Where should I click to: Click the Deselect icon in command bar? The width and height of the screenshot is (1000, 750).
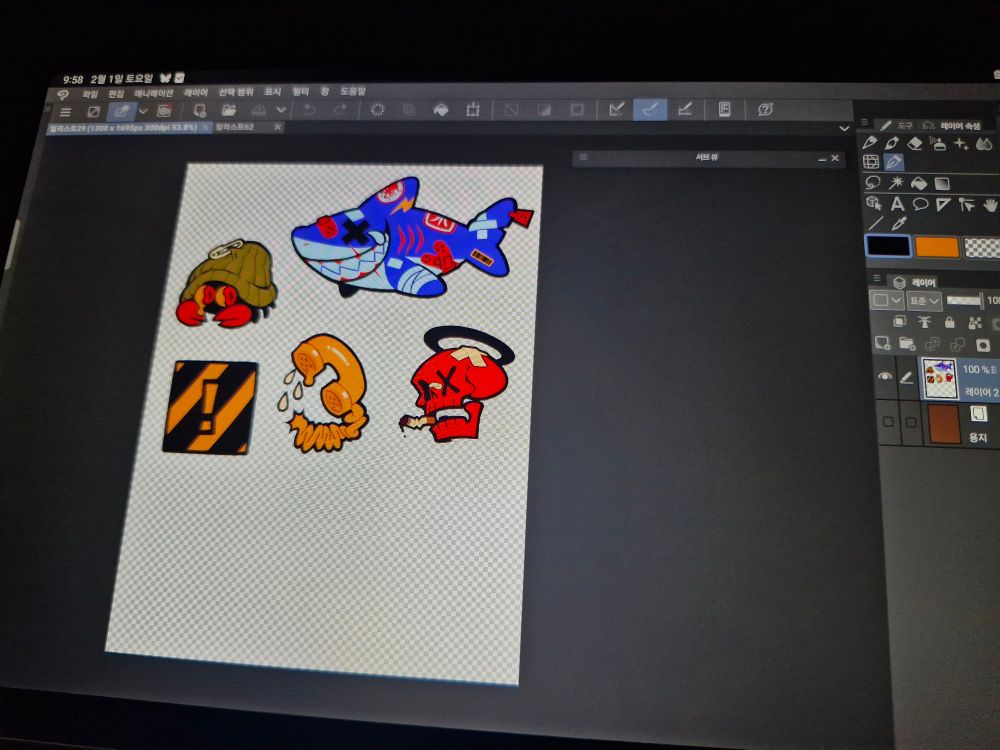click(x=511, y=110)
